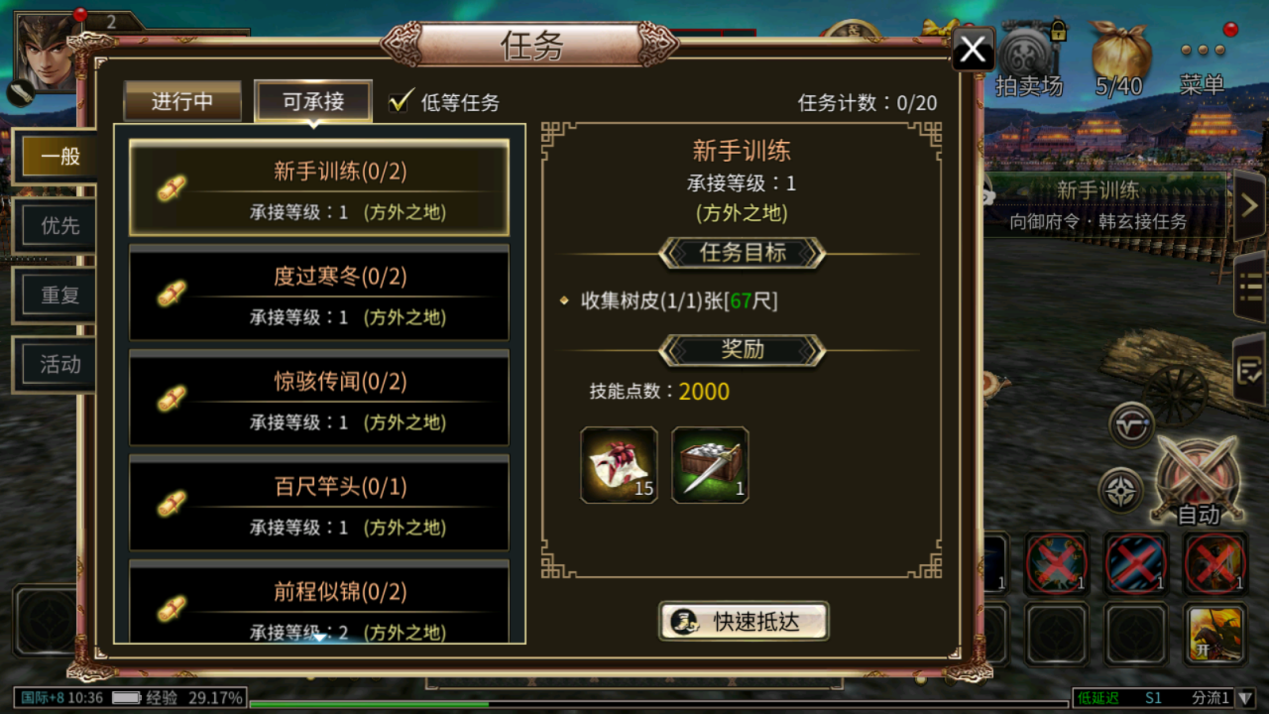This screenshot has width=1269, height=714.
Task: Click the 快速抵达 button
Action: pyautogui.click(x=743, y=621)
